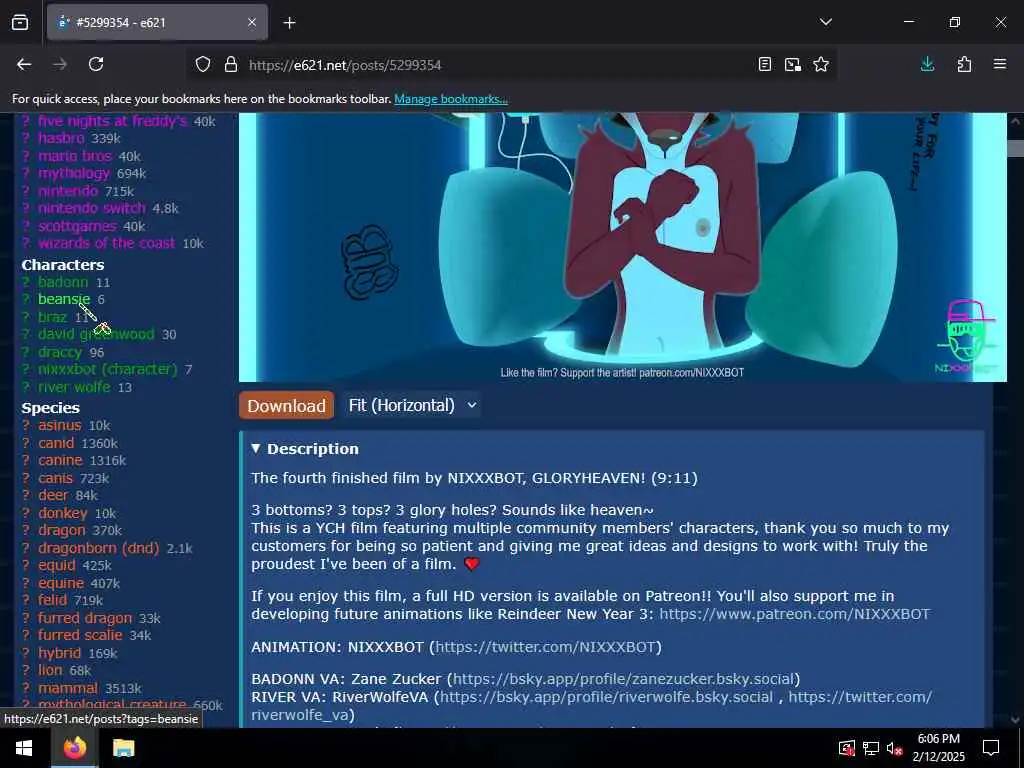Click question mark beside river wolfe tag
1024x768 pixels.
(25, 387)
